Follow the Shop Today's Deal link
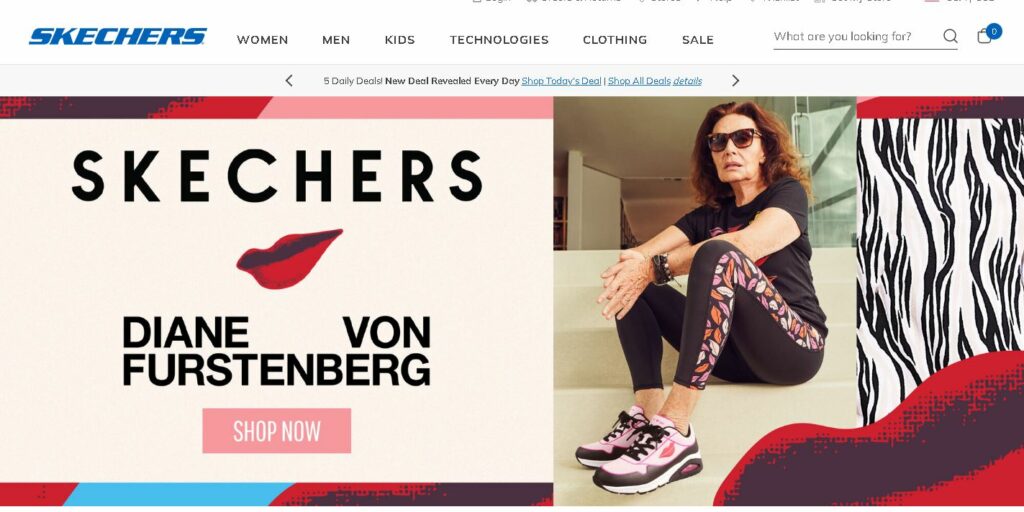1024x512 pixels. click(561, 81)
